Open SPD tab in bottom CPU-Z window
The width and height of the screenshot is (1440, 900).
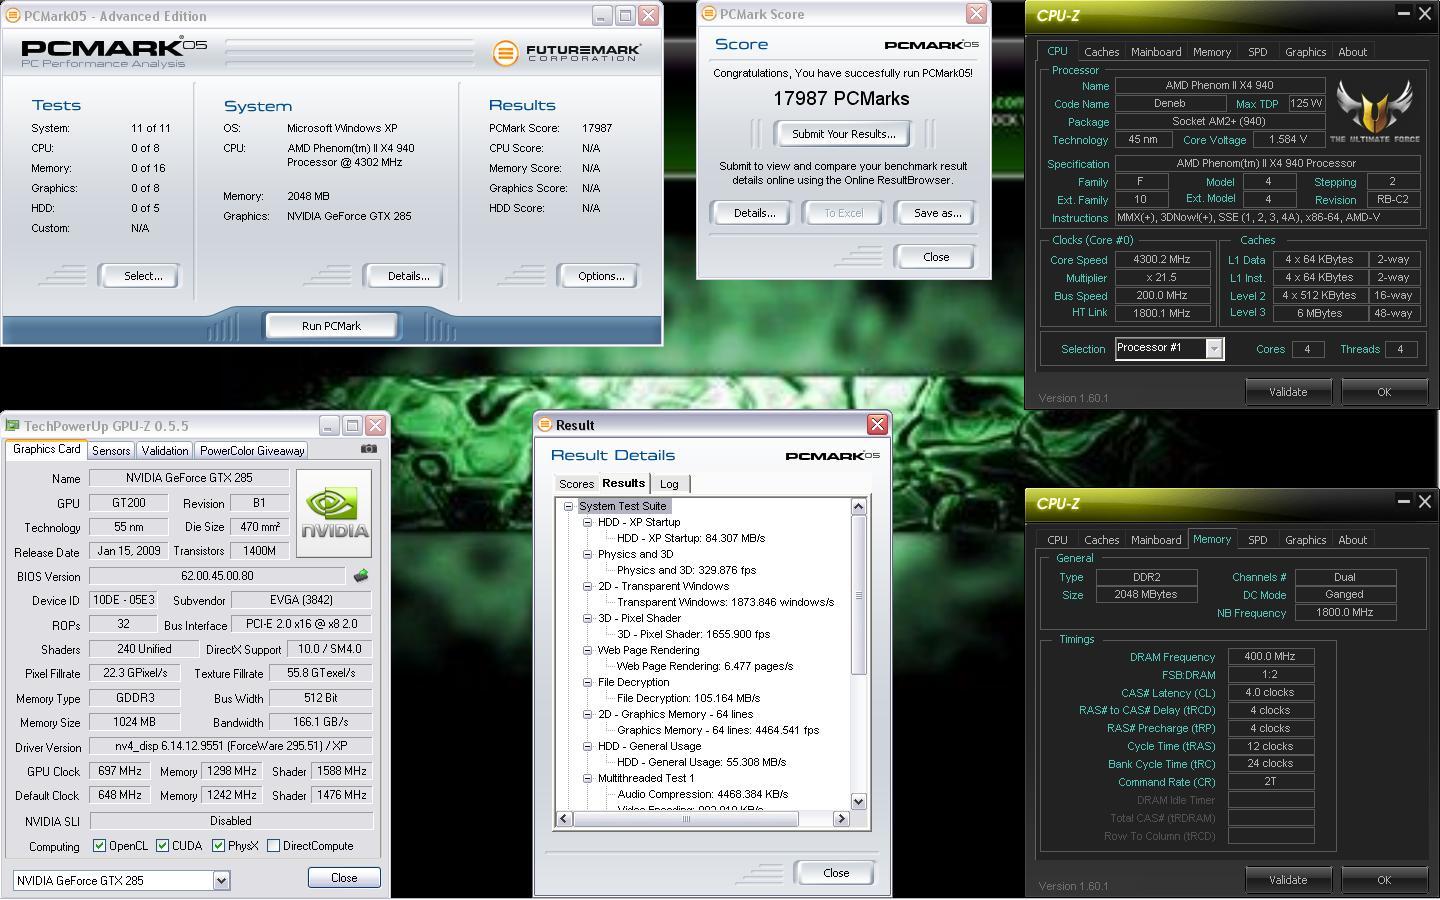click(x=1258, y=540)
